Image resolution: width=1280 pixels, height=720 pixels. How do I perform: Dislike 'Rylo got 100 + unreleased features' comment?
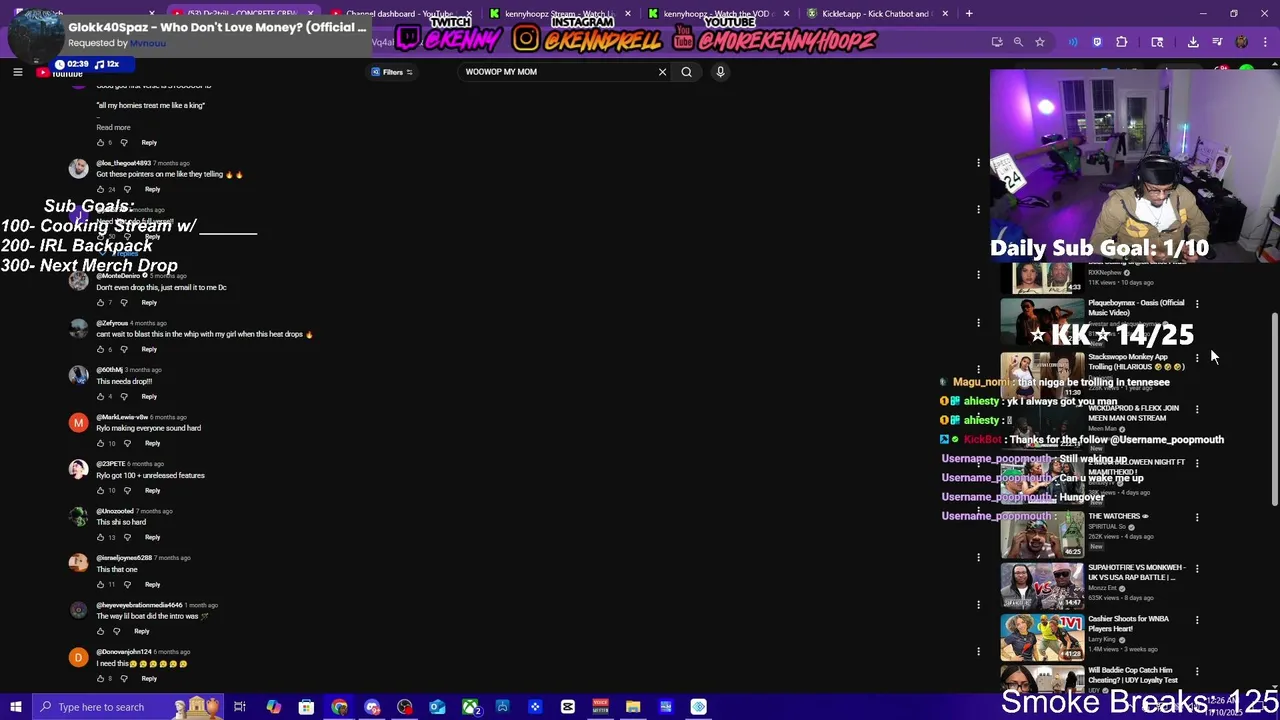[127, 490]
